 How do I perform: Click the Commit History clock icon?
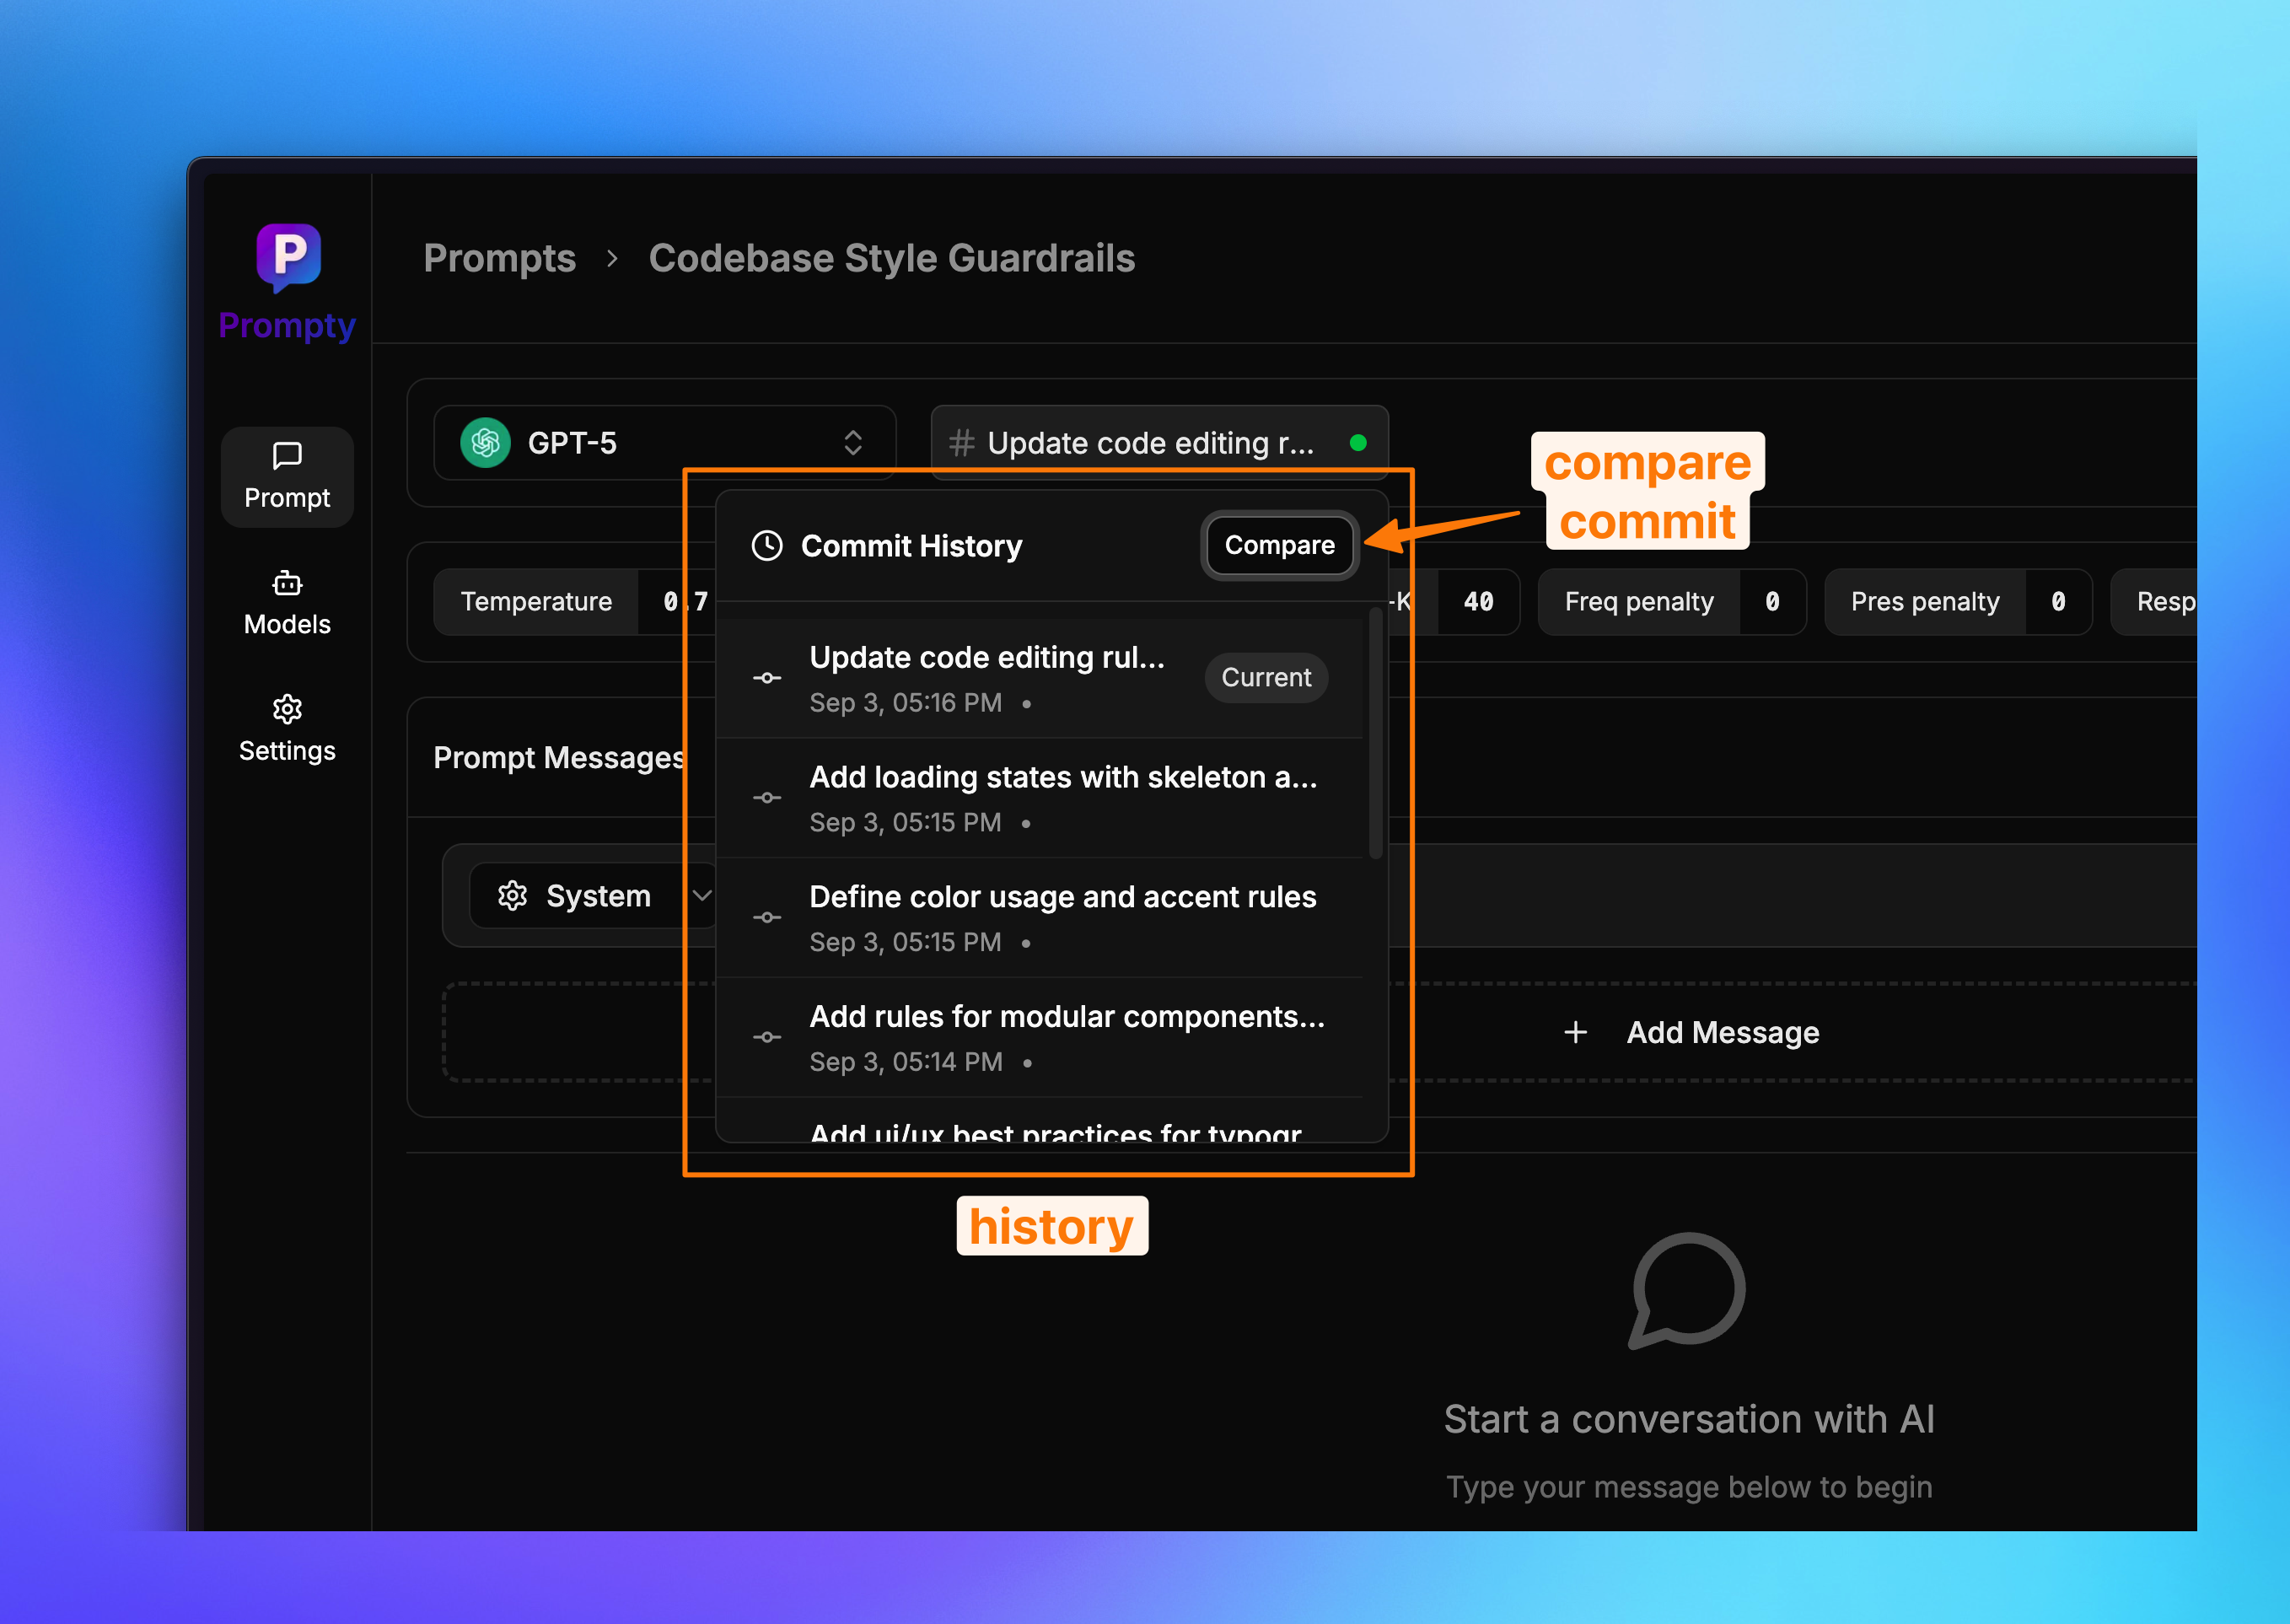pyautogui.click(x=767, y=546)
